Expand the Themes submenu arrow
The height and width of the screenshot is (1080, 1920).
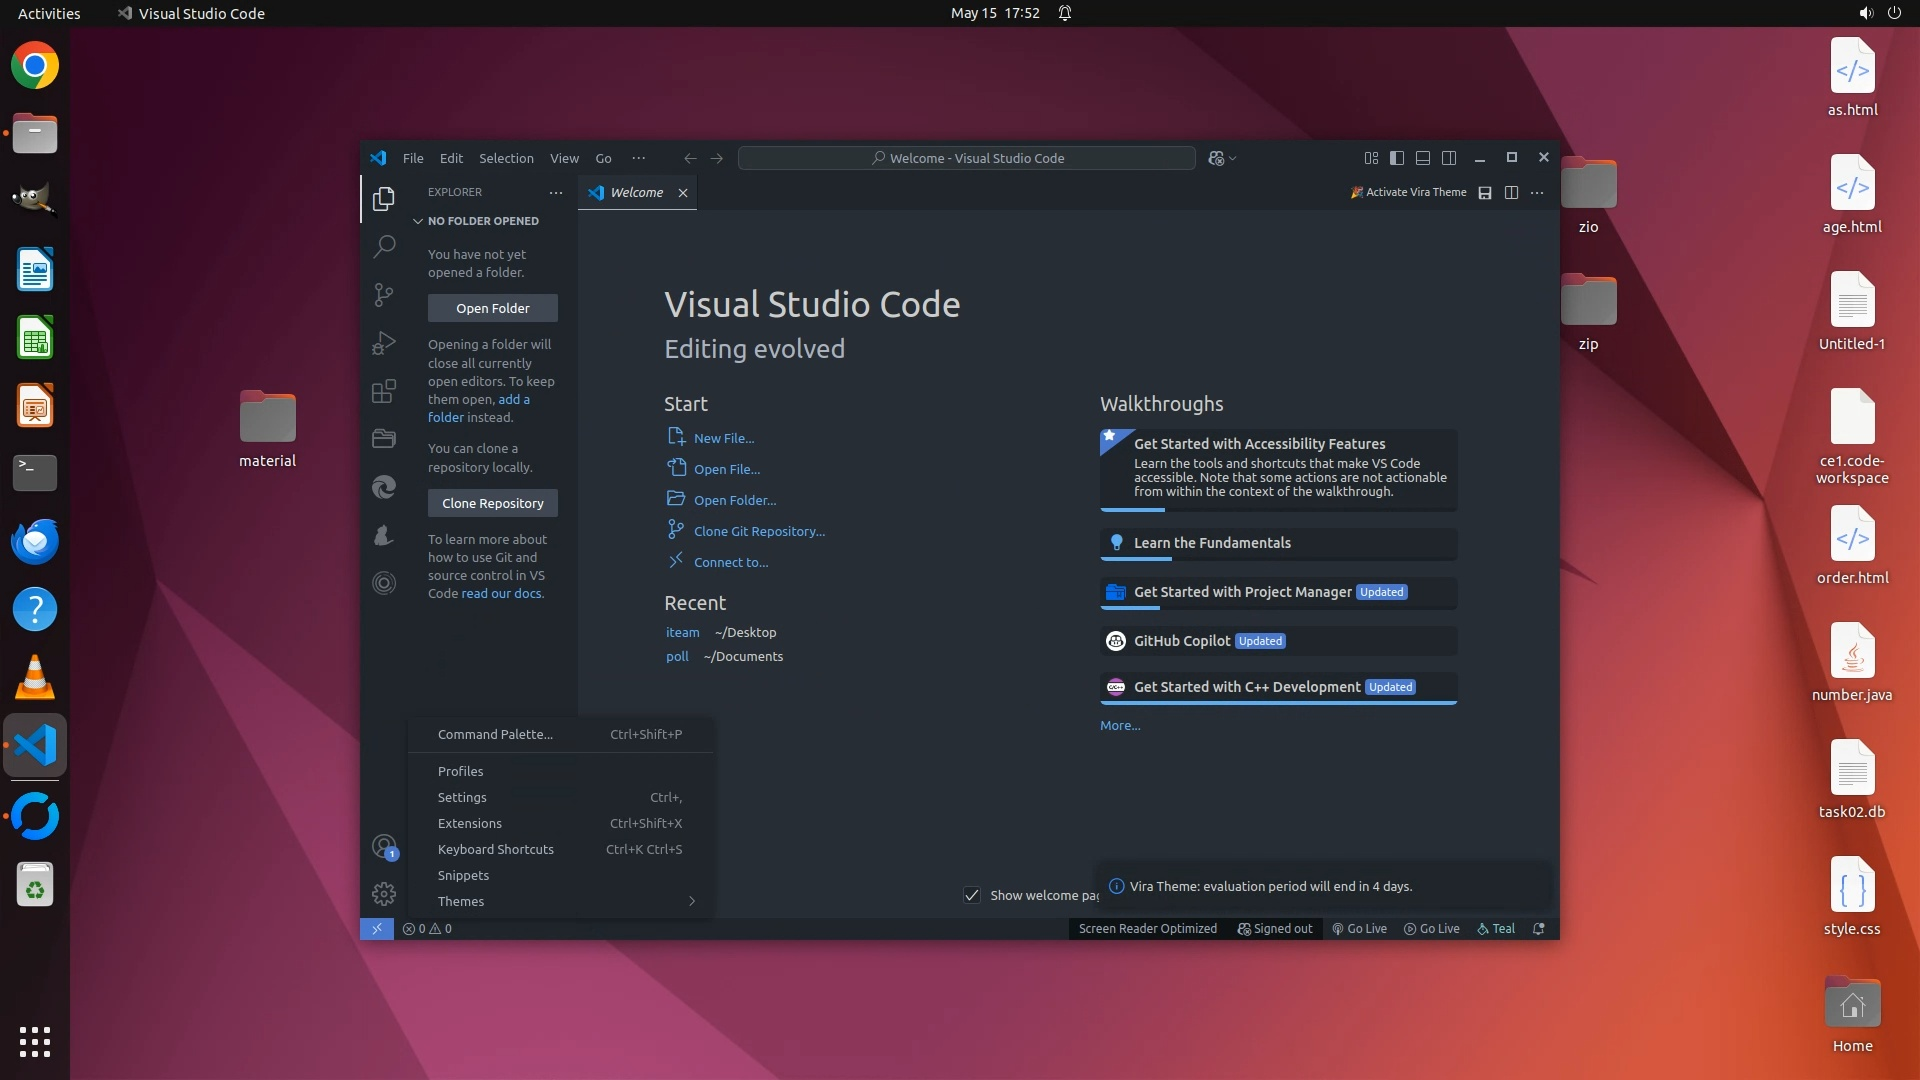point(691,902)
